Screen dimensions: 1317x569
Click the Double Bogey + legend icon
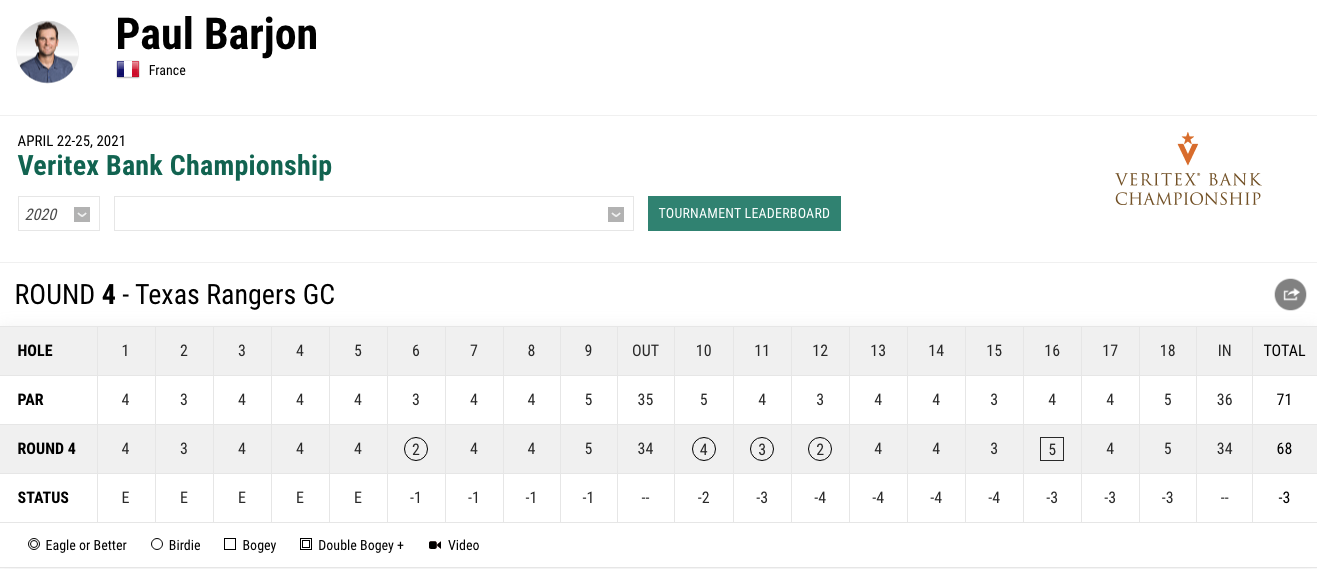pyautogui.click(x=305, y=545)
